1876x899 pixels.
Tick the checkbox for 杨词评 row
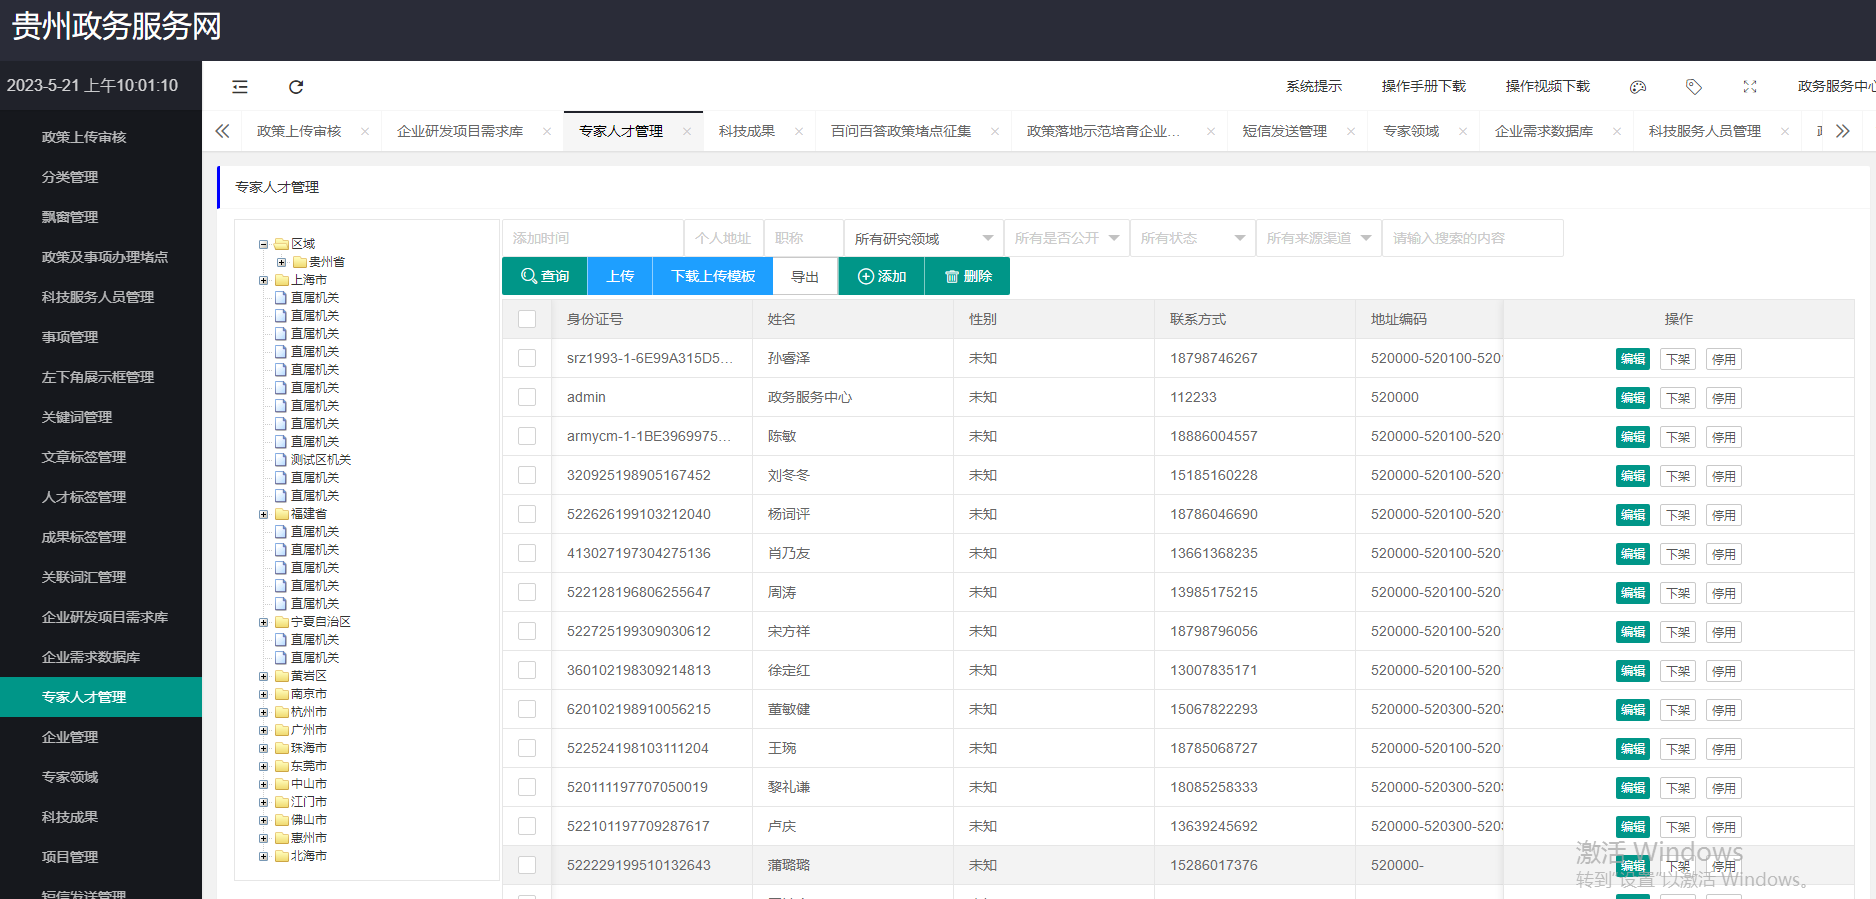point(527,514)
